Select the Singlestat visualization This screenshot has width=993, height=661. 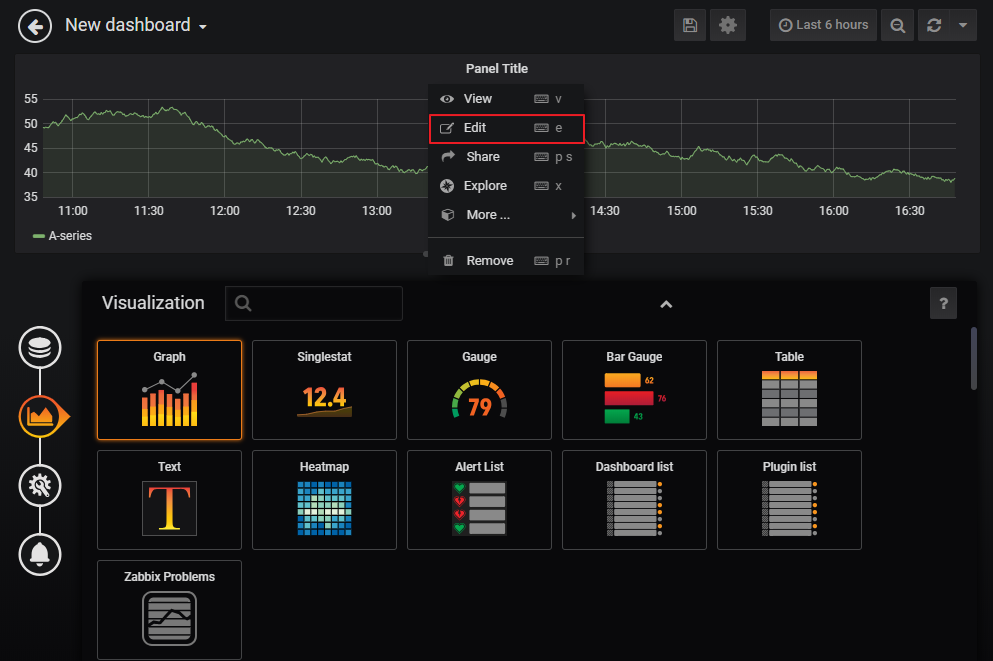pos(324,390)
